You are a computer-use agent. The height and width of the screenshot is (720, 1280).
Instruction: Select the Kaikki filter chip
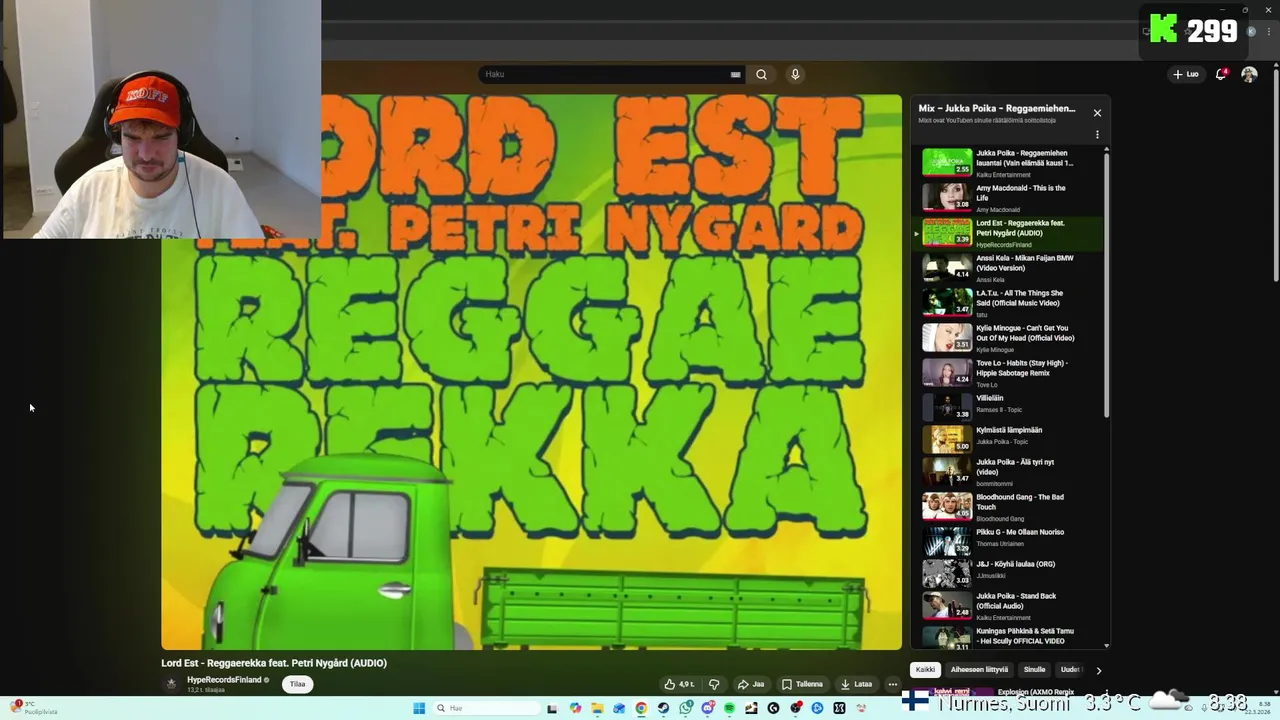pos(925,670)
